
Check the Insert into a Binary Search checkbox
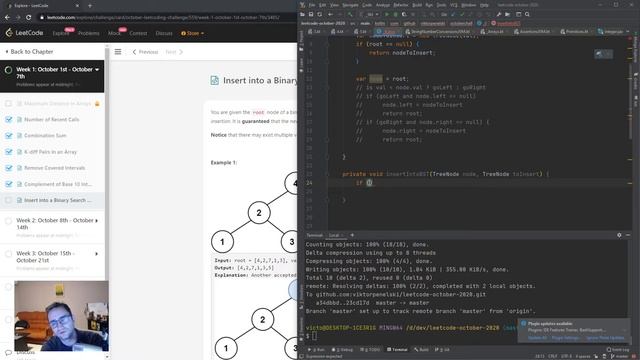[x=9, y=200]
